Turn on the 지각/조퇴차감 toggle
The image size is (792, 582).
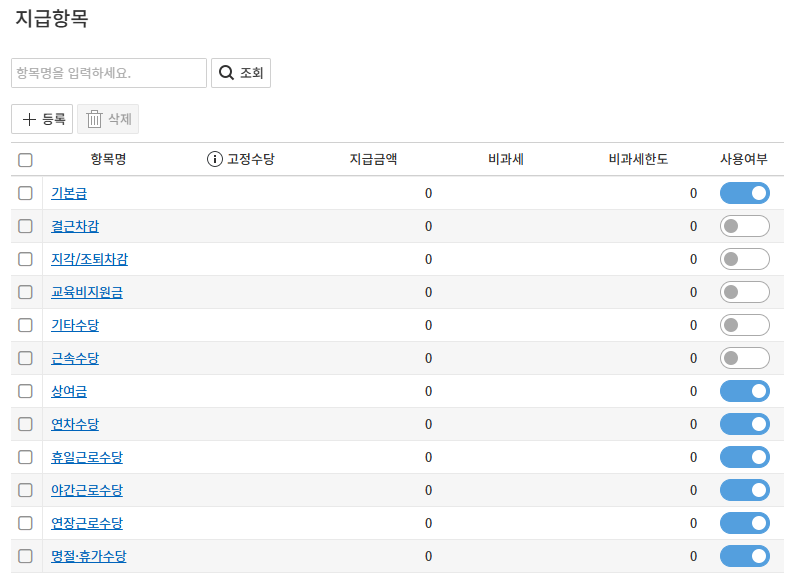(x=744, y=259)
